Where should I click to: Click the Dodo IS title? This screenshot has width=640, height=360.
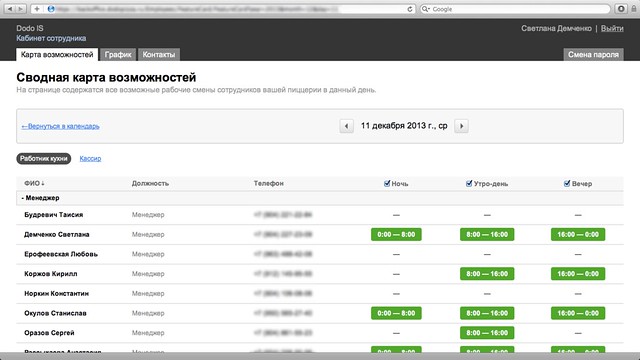pos(30,28)
